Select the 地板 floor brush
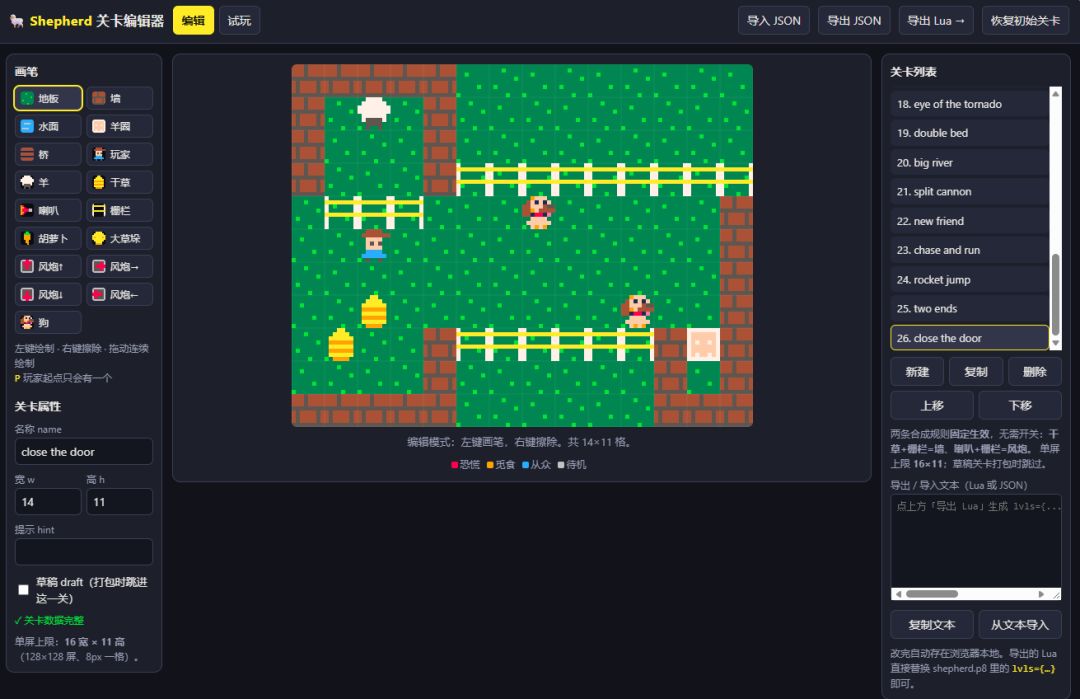Viewport: 1080px width, 699px height. (x=48, y=98)
